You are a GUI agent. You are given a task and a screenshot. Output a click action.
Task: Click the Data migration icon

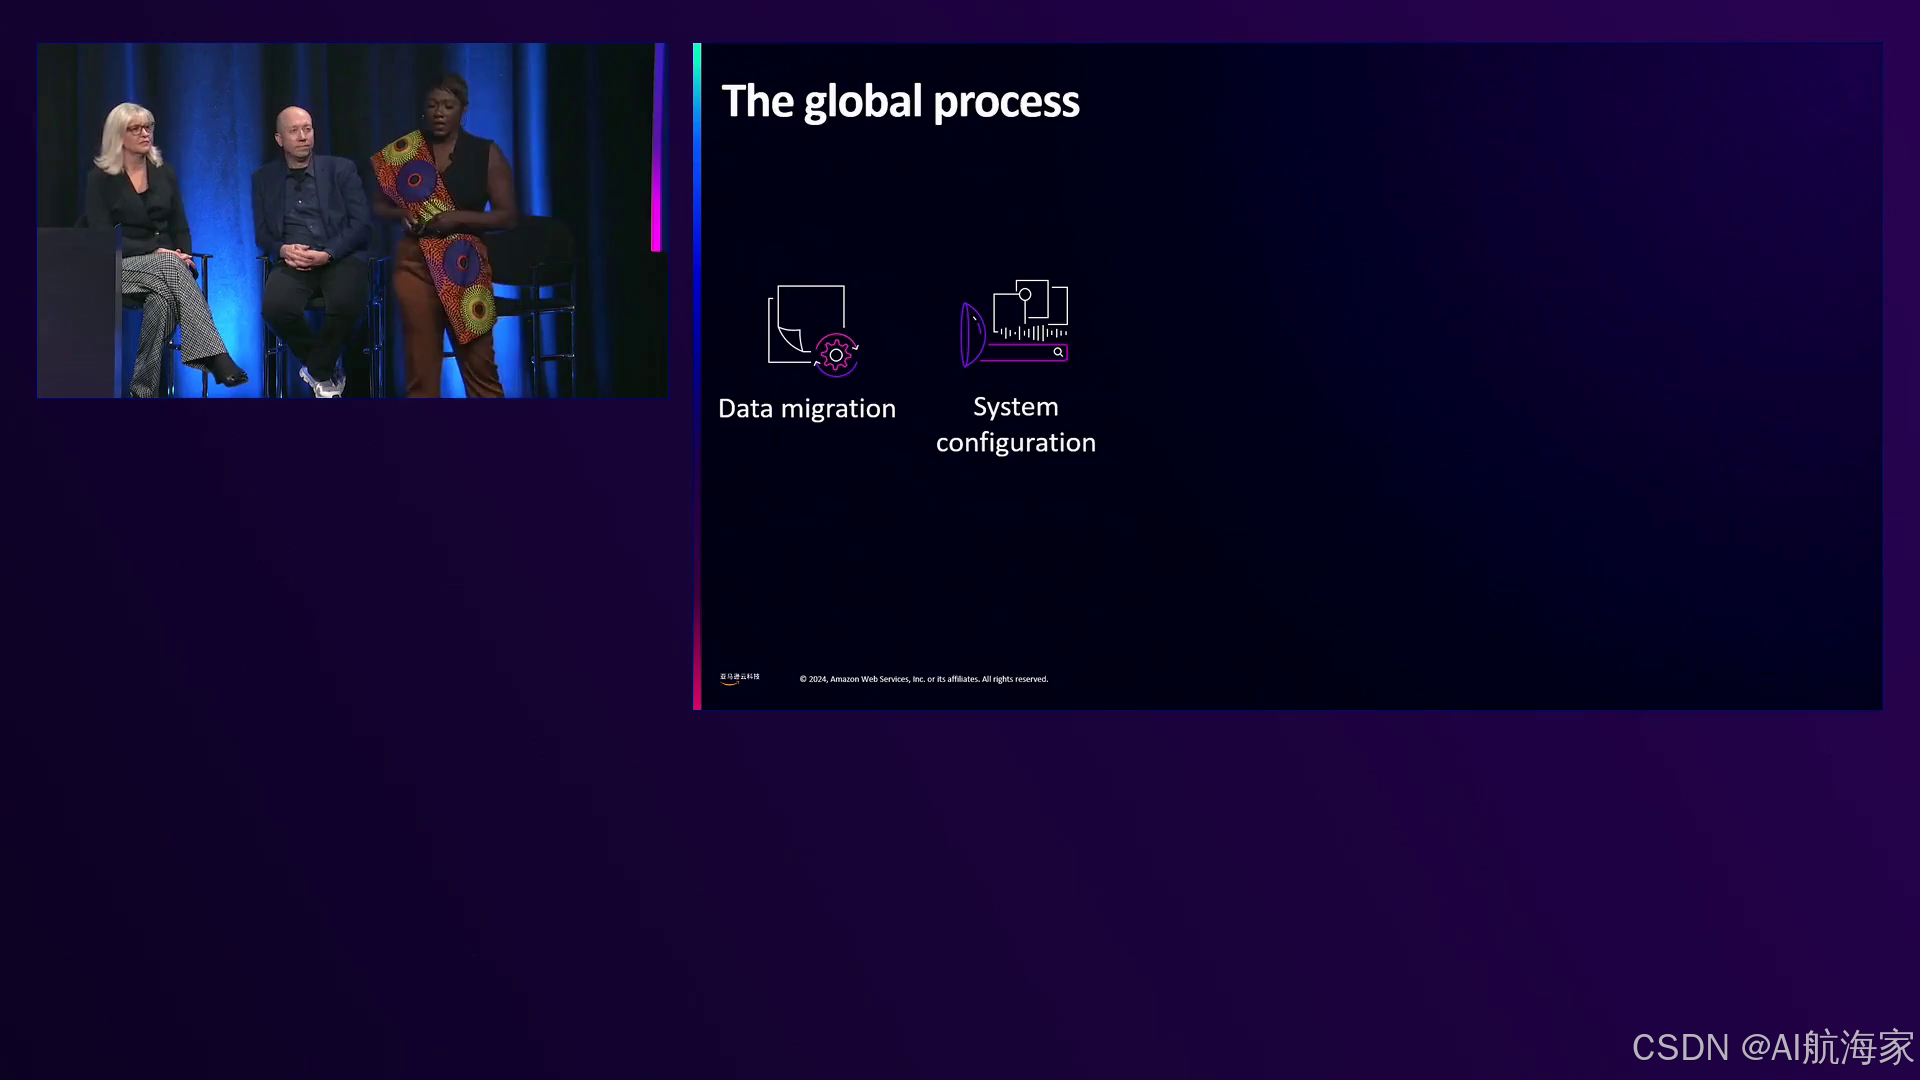[812, 330]
